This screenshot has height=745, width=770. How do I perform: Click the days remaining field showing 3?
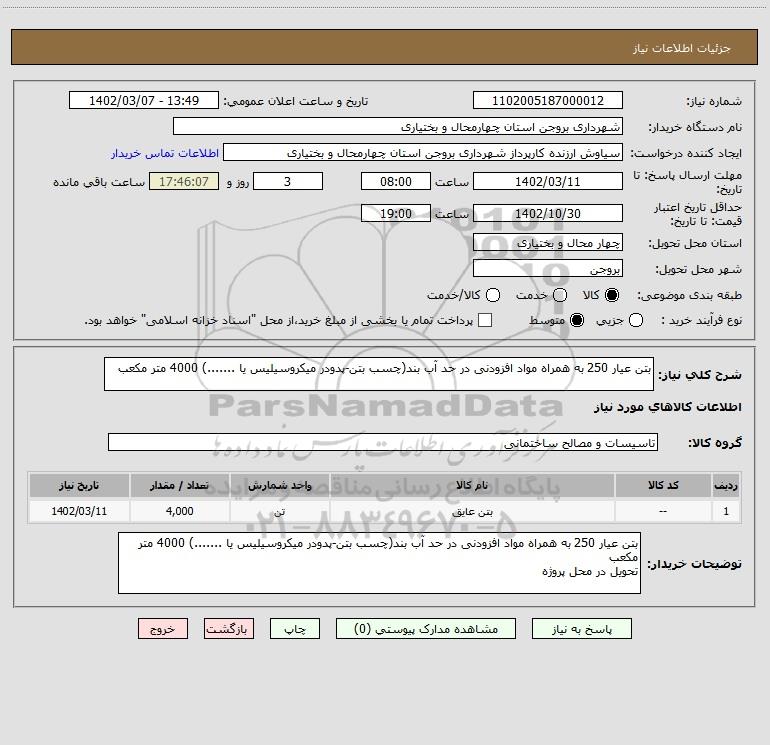(x=288, y=181)
